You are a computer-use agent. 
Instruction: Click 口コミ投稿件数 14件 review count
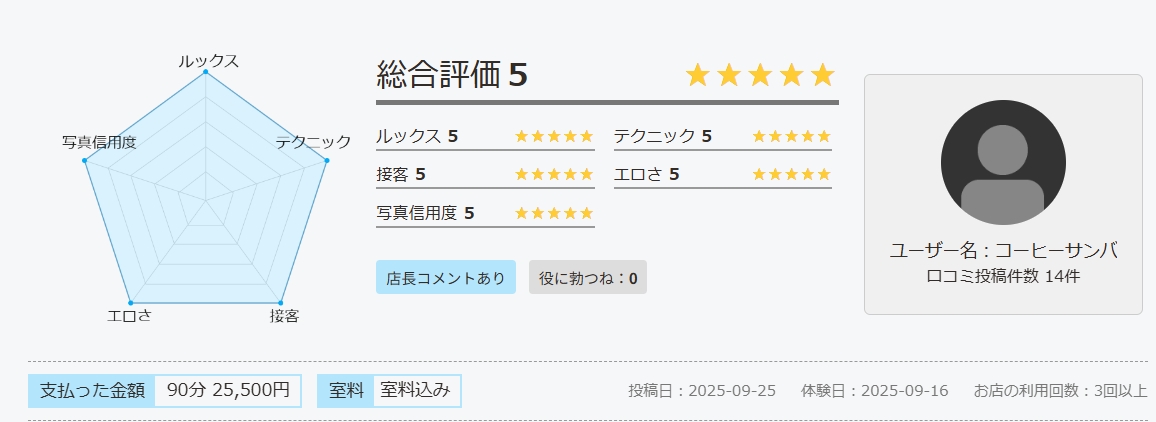[x=1003, y=276]
